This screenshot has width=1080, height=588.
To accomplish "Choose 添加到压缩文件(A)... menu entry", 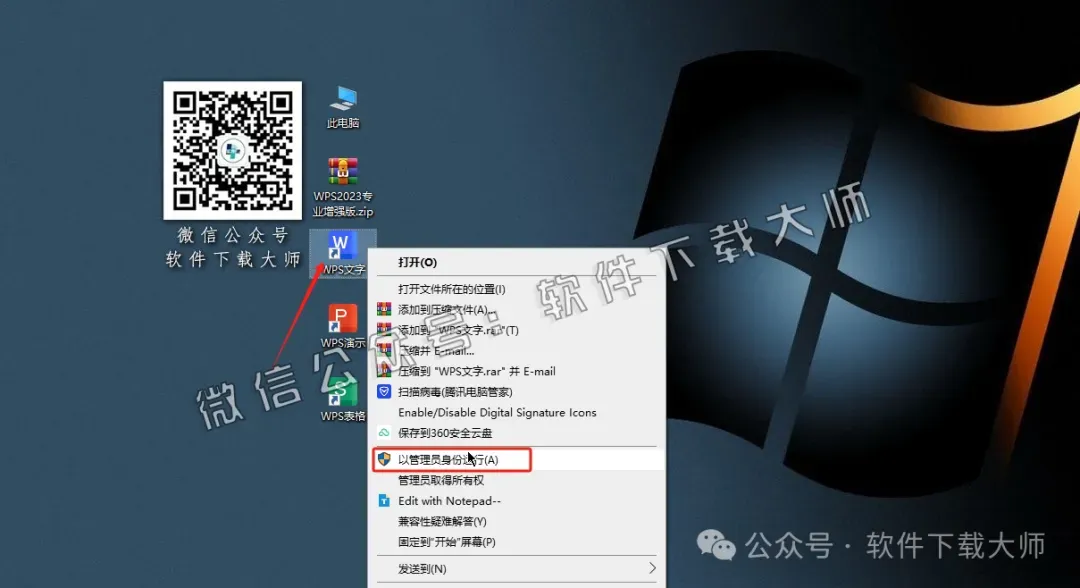I will point(517,310).
